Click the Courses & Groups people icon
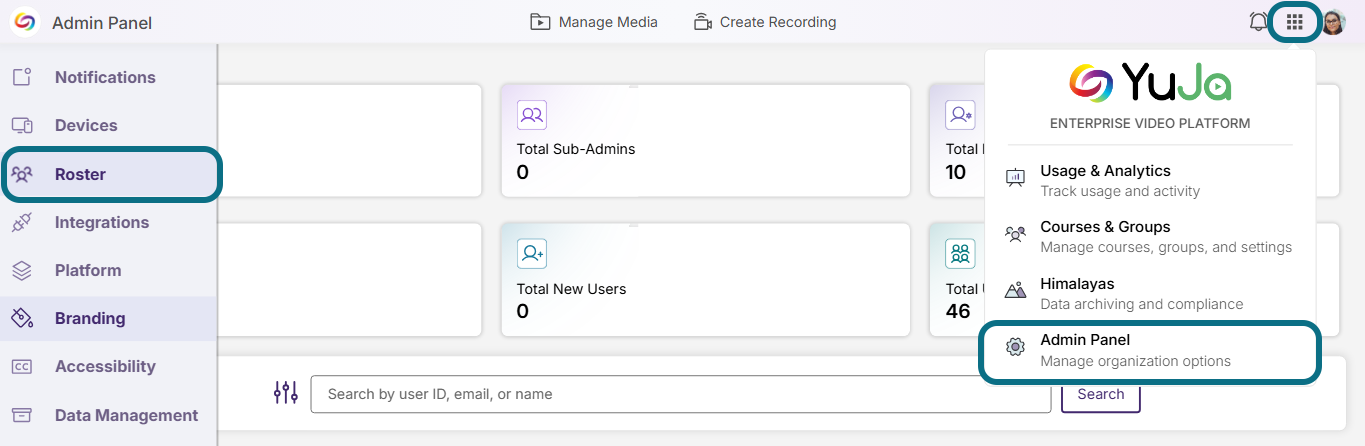This screenshot has width=1365, height=446. [1015, 235]
